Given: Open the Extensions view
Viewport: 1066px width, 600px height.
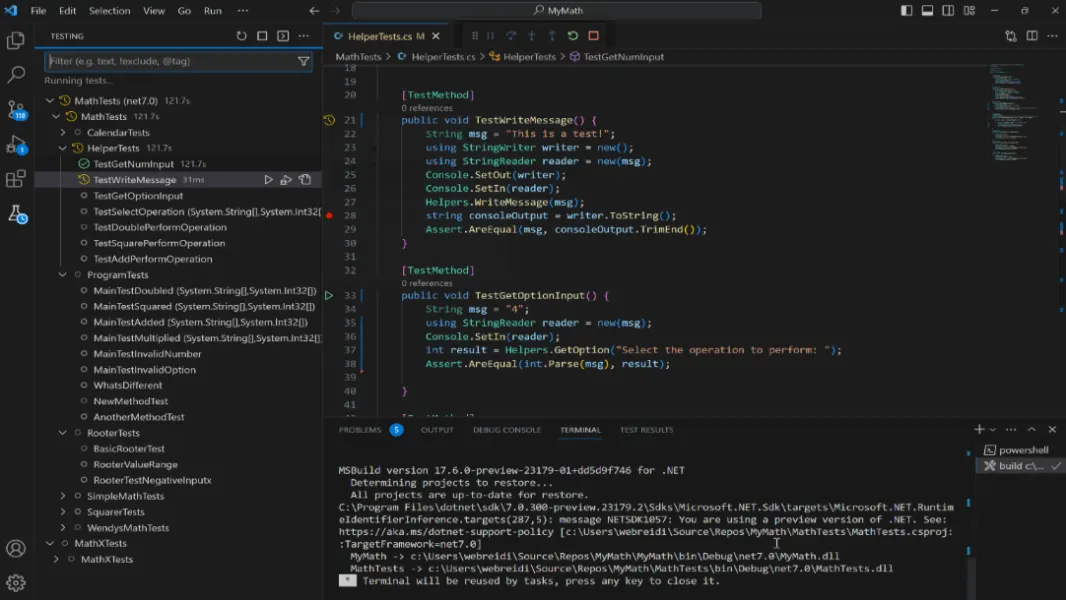Looking at the screenshot, I should pyautogui.click(x=16, y=179).
